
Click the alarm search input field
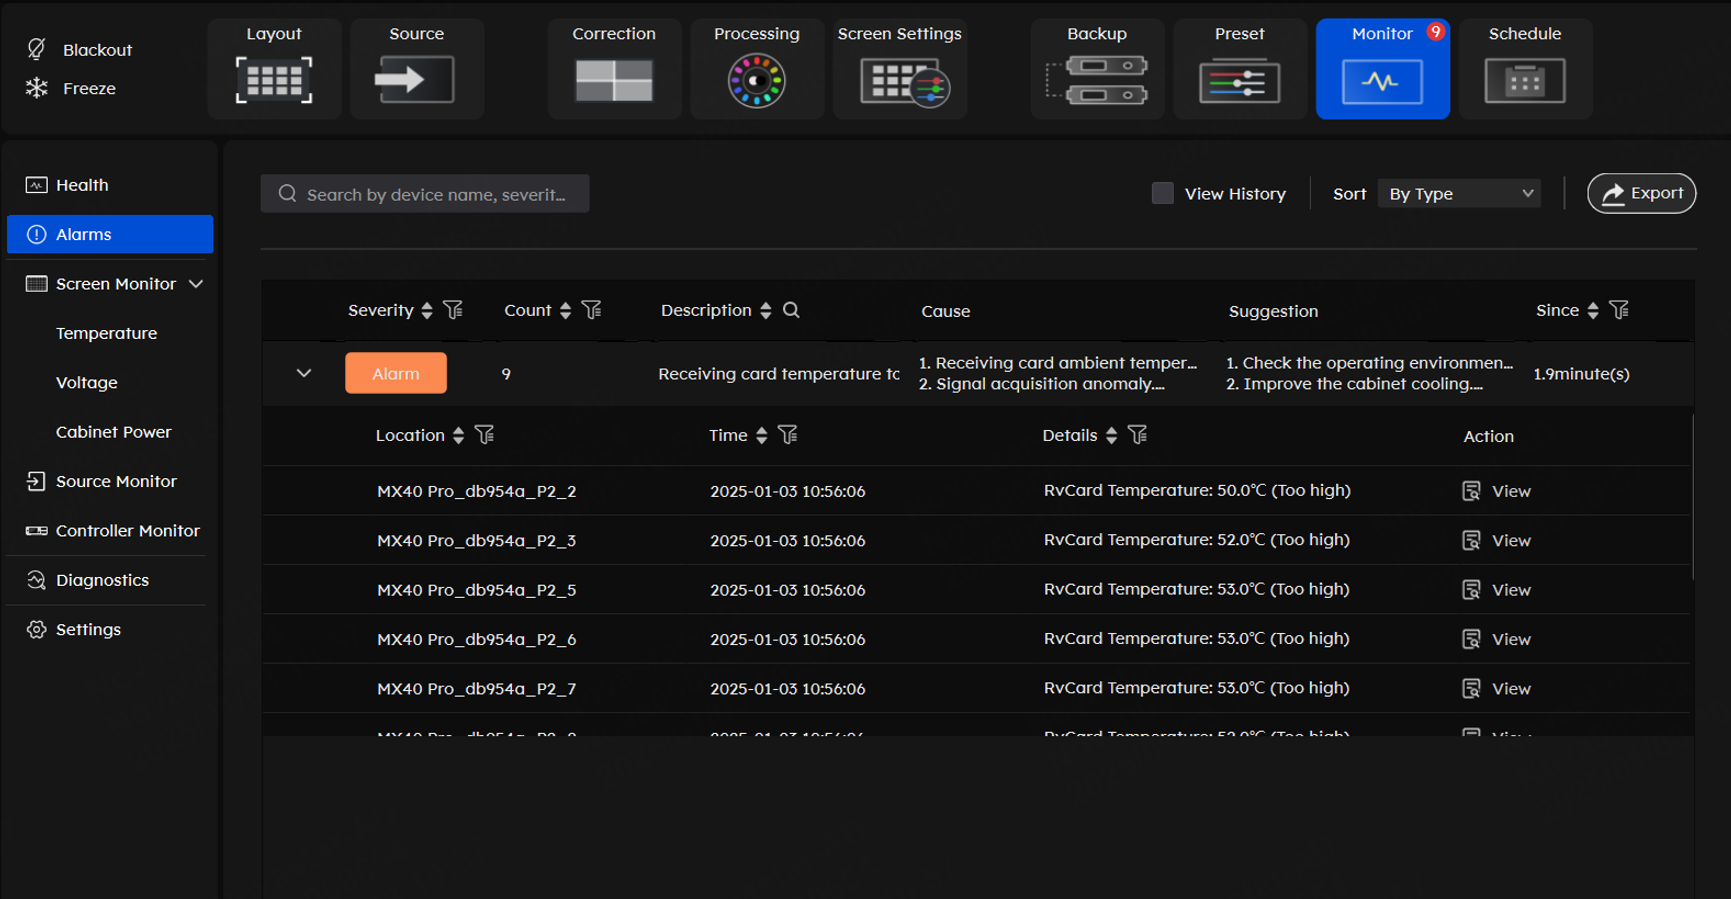point(436,194)
